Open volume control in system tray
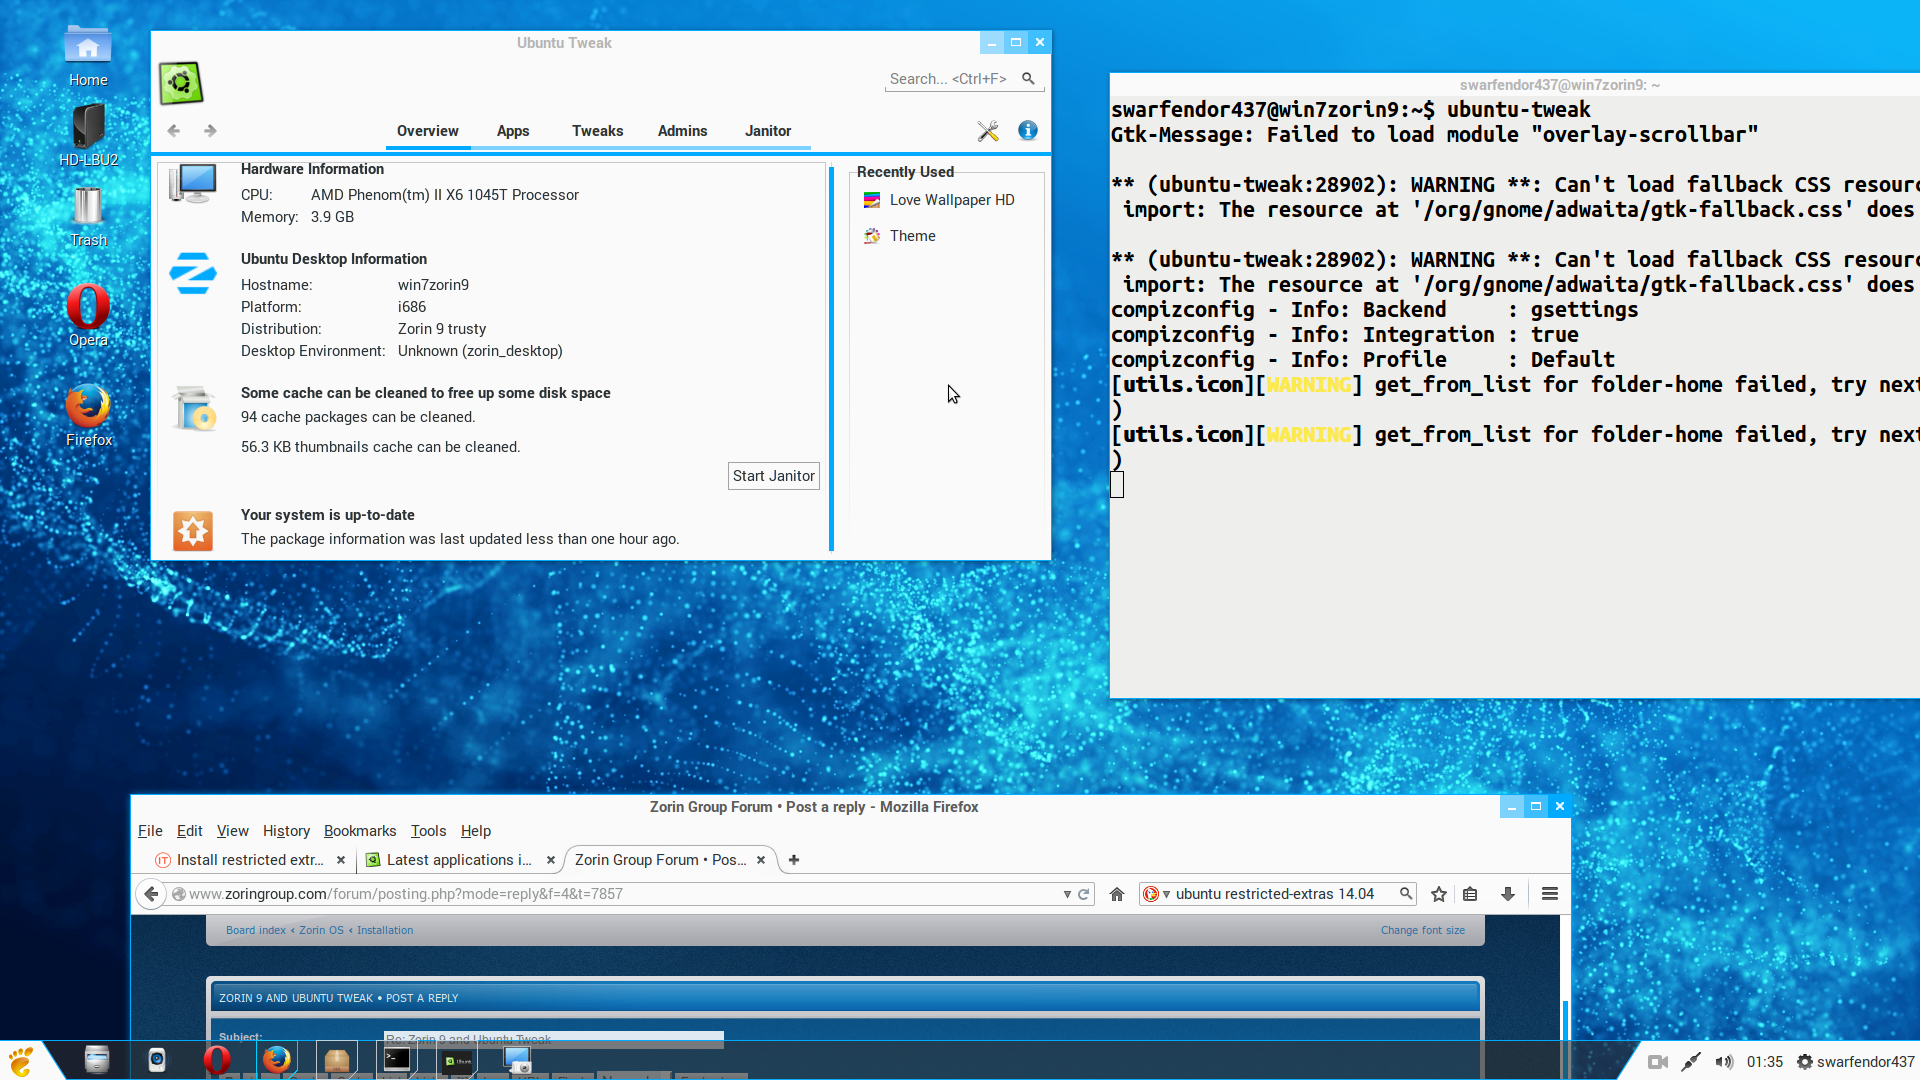This screenshot has height=1080, width=1920. (1724, 1062)
